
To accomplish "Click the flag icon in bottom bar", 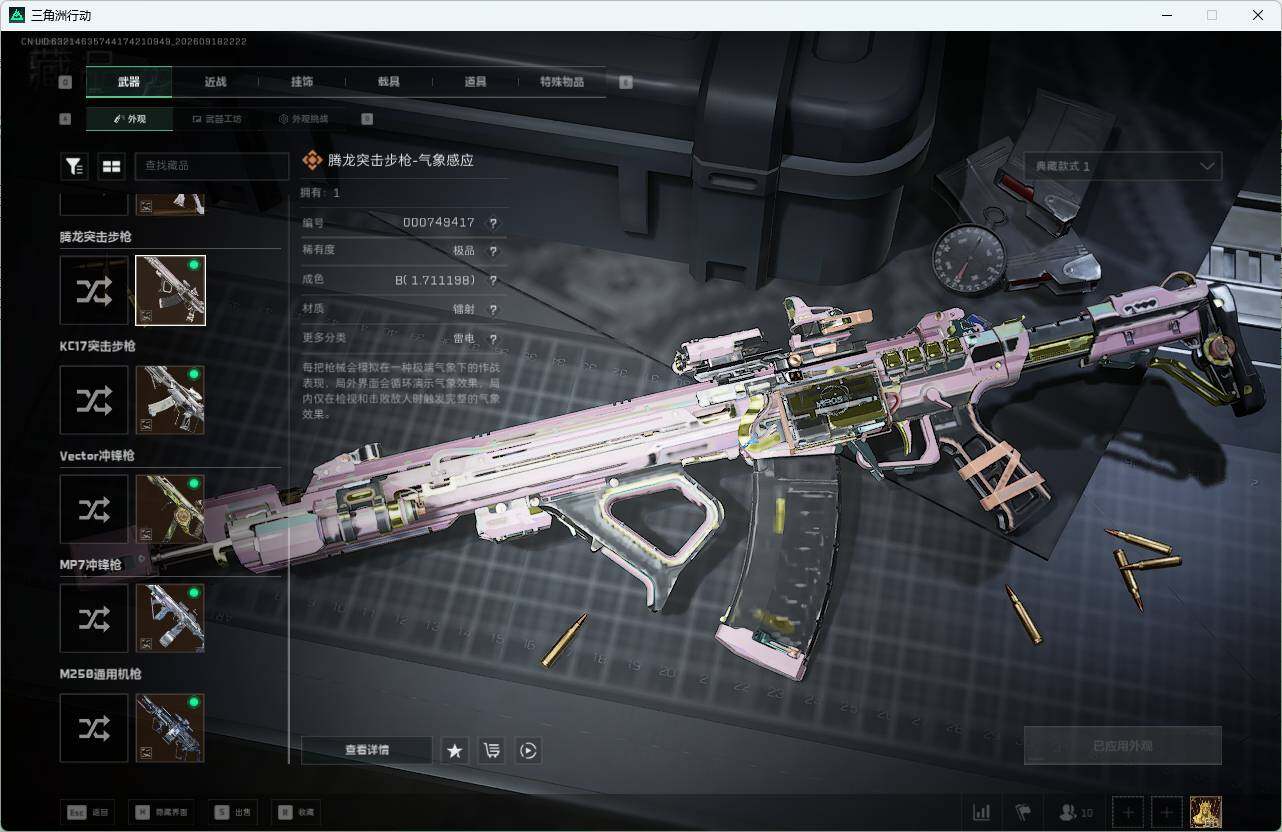I will click(x=1023, y=812).
